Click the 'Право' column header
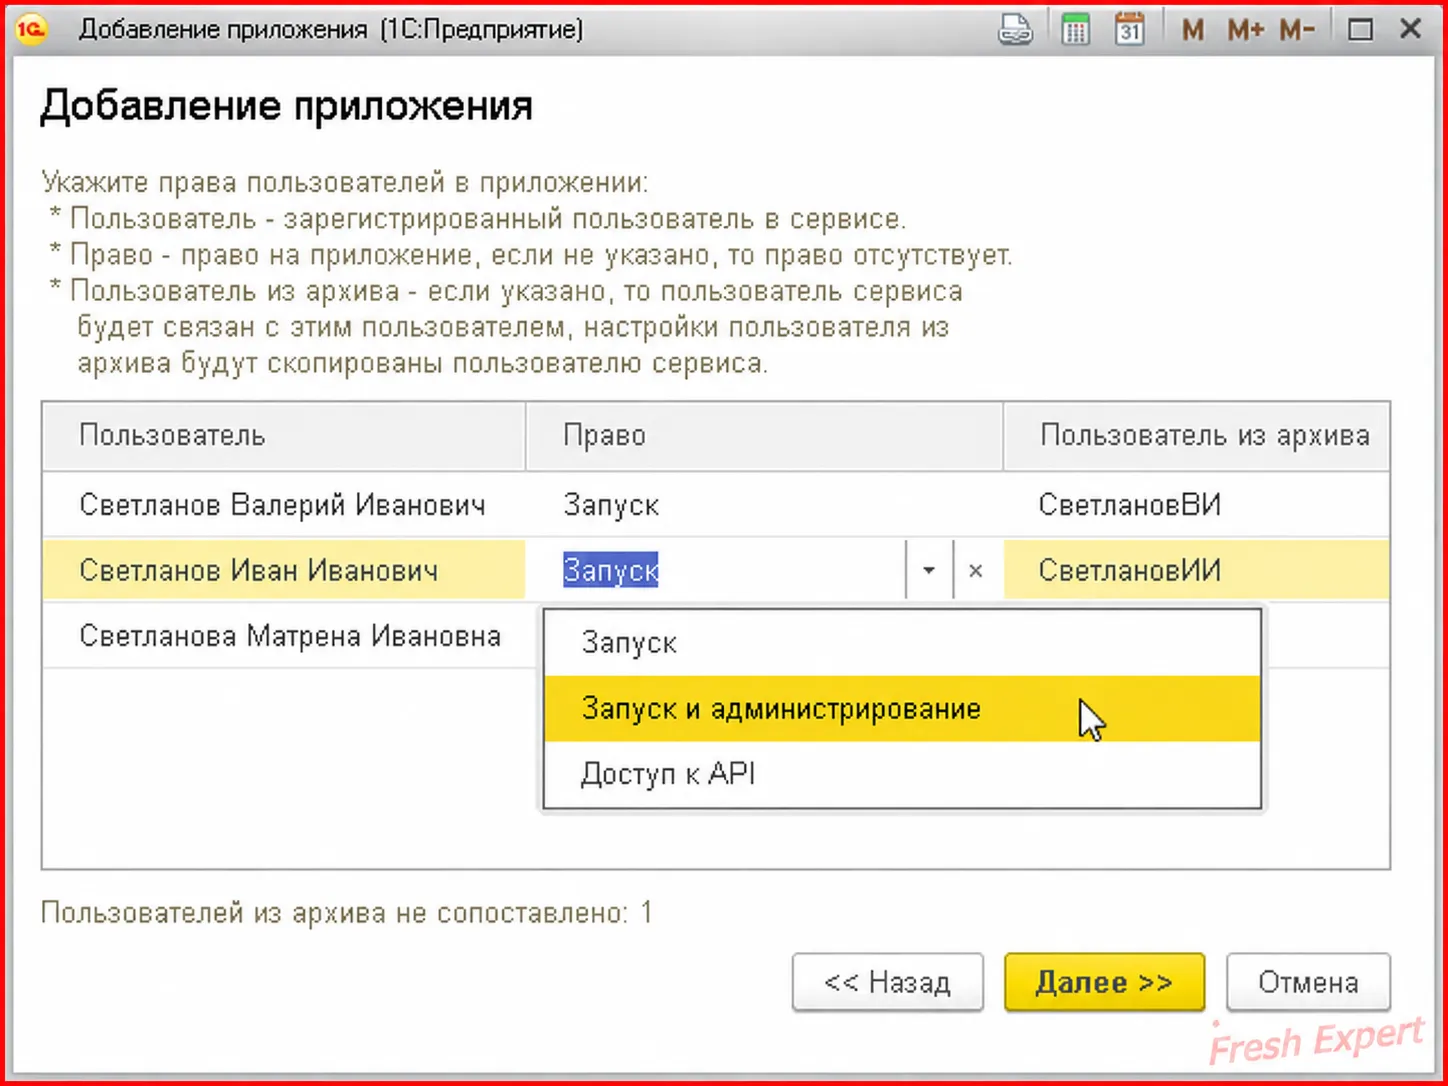Image resolution: width=1448 pixels, height=1086 pixels. coord(764,436)
